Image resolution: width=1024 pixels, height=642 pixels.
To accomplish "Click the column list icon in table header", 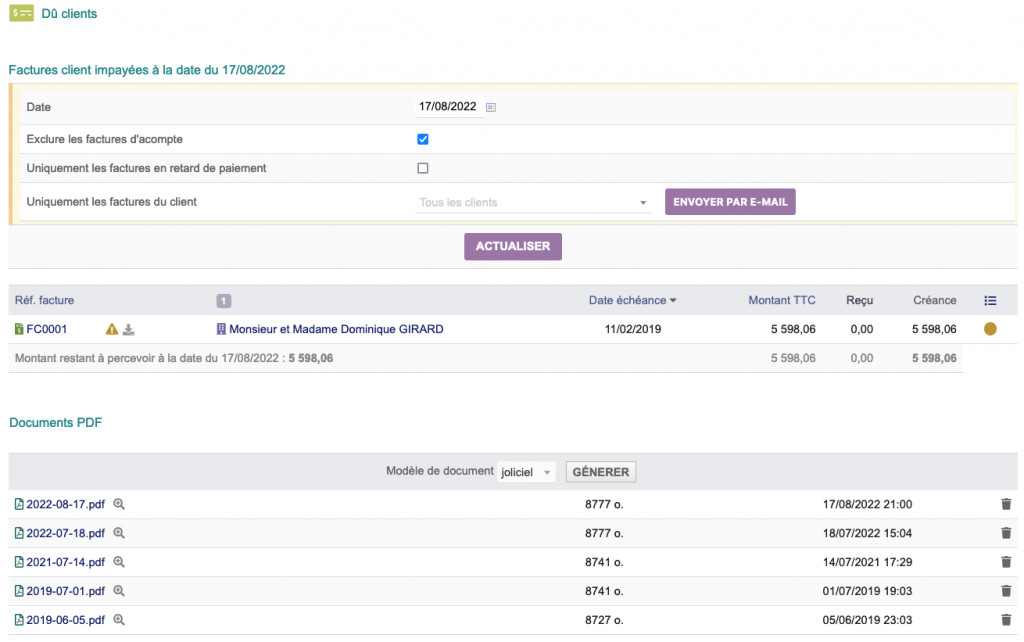I will click(990, 300).
